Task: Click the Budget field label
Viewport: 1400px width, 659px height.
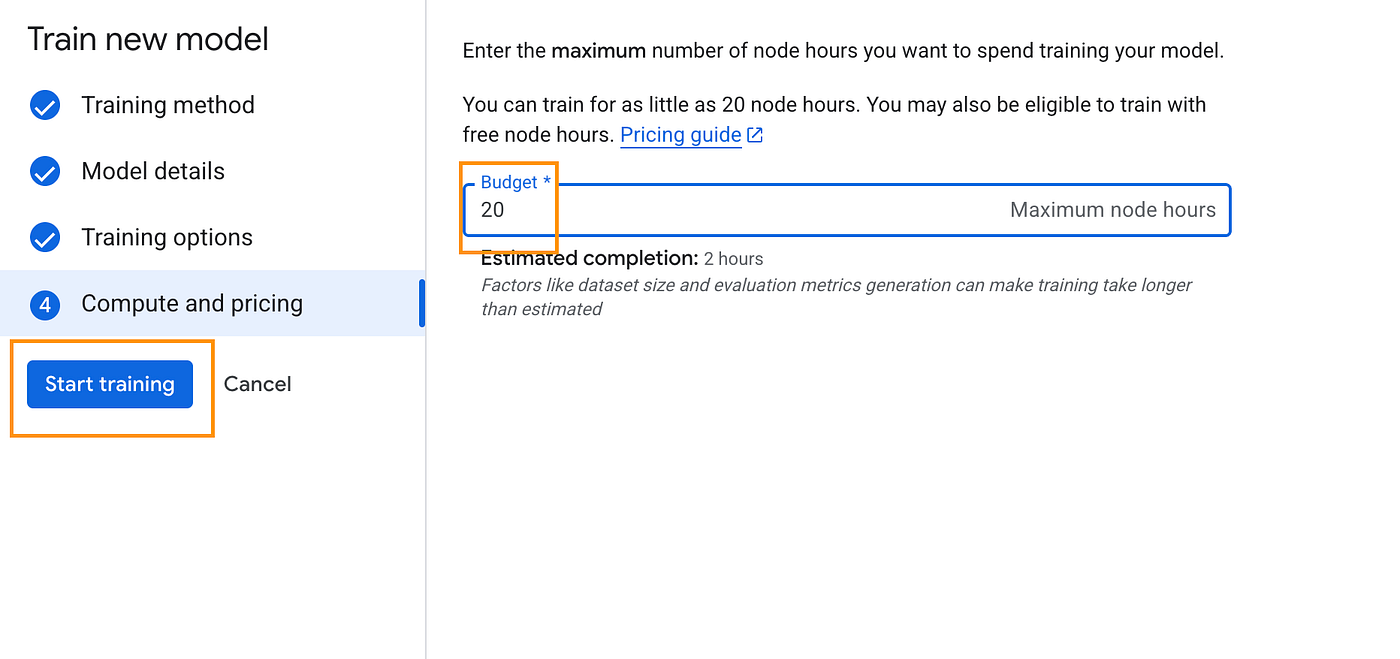Action: 516,182
